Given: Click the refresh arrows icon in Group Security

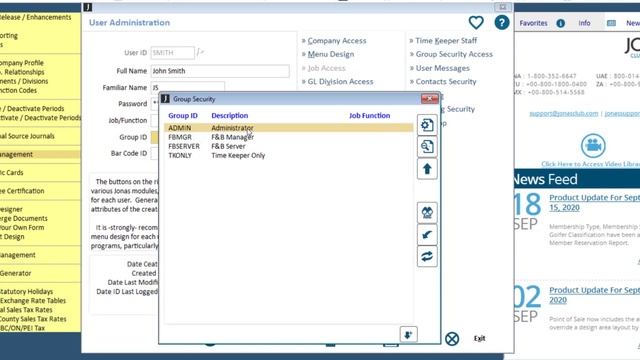Looking at the screenshot, I should [427, 257].
